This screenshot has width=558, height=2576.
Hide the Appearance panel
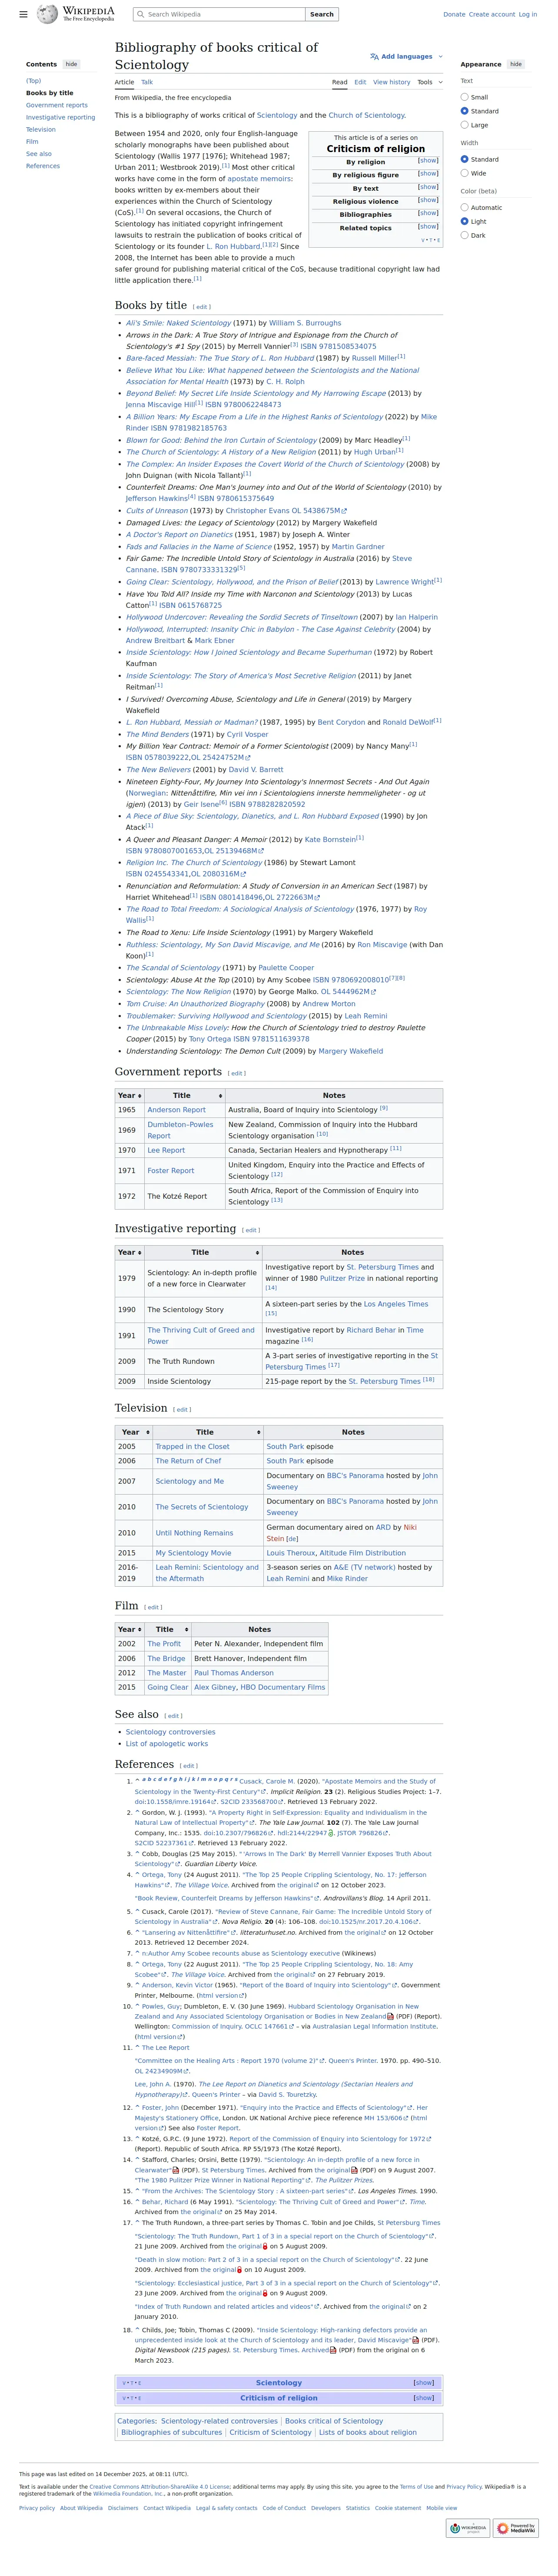(516, 64)
